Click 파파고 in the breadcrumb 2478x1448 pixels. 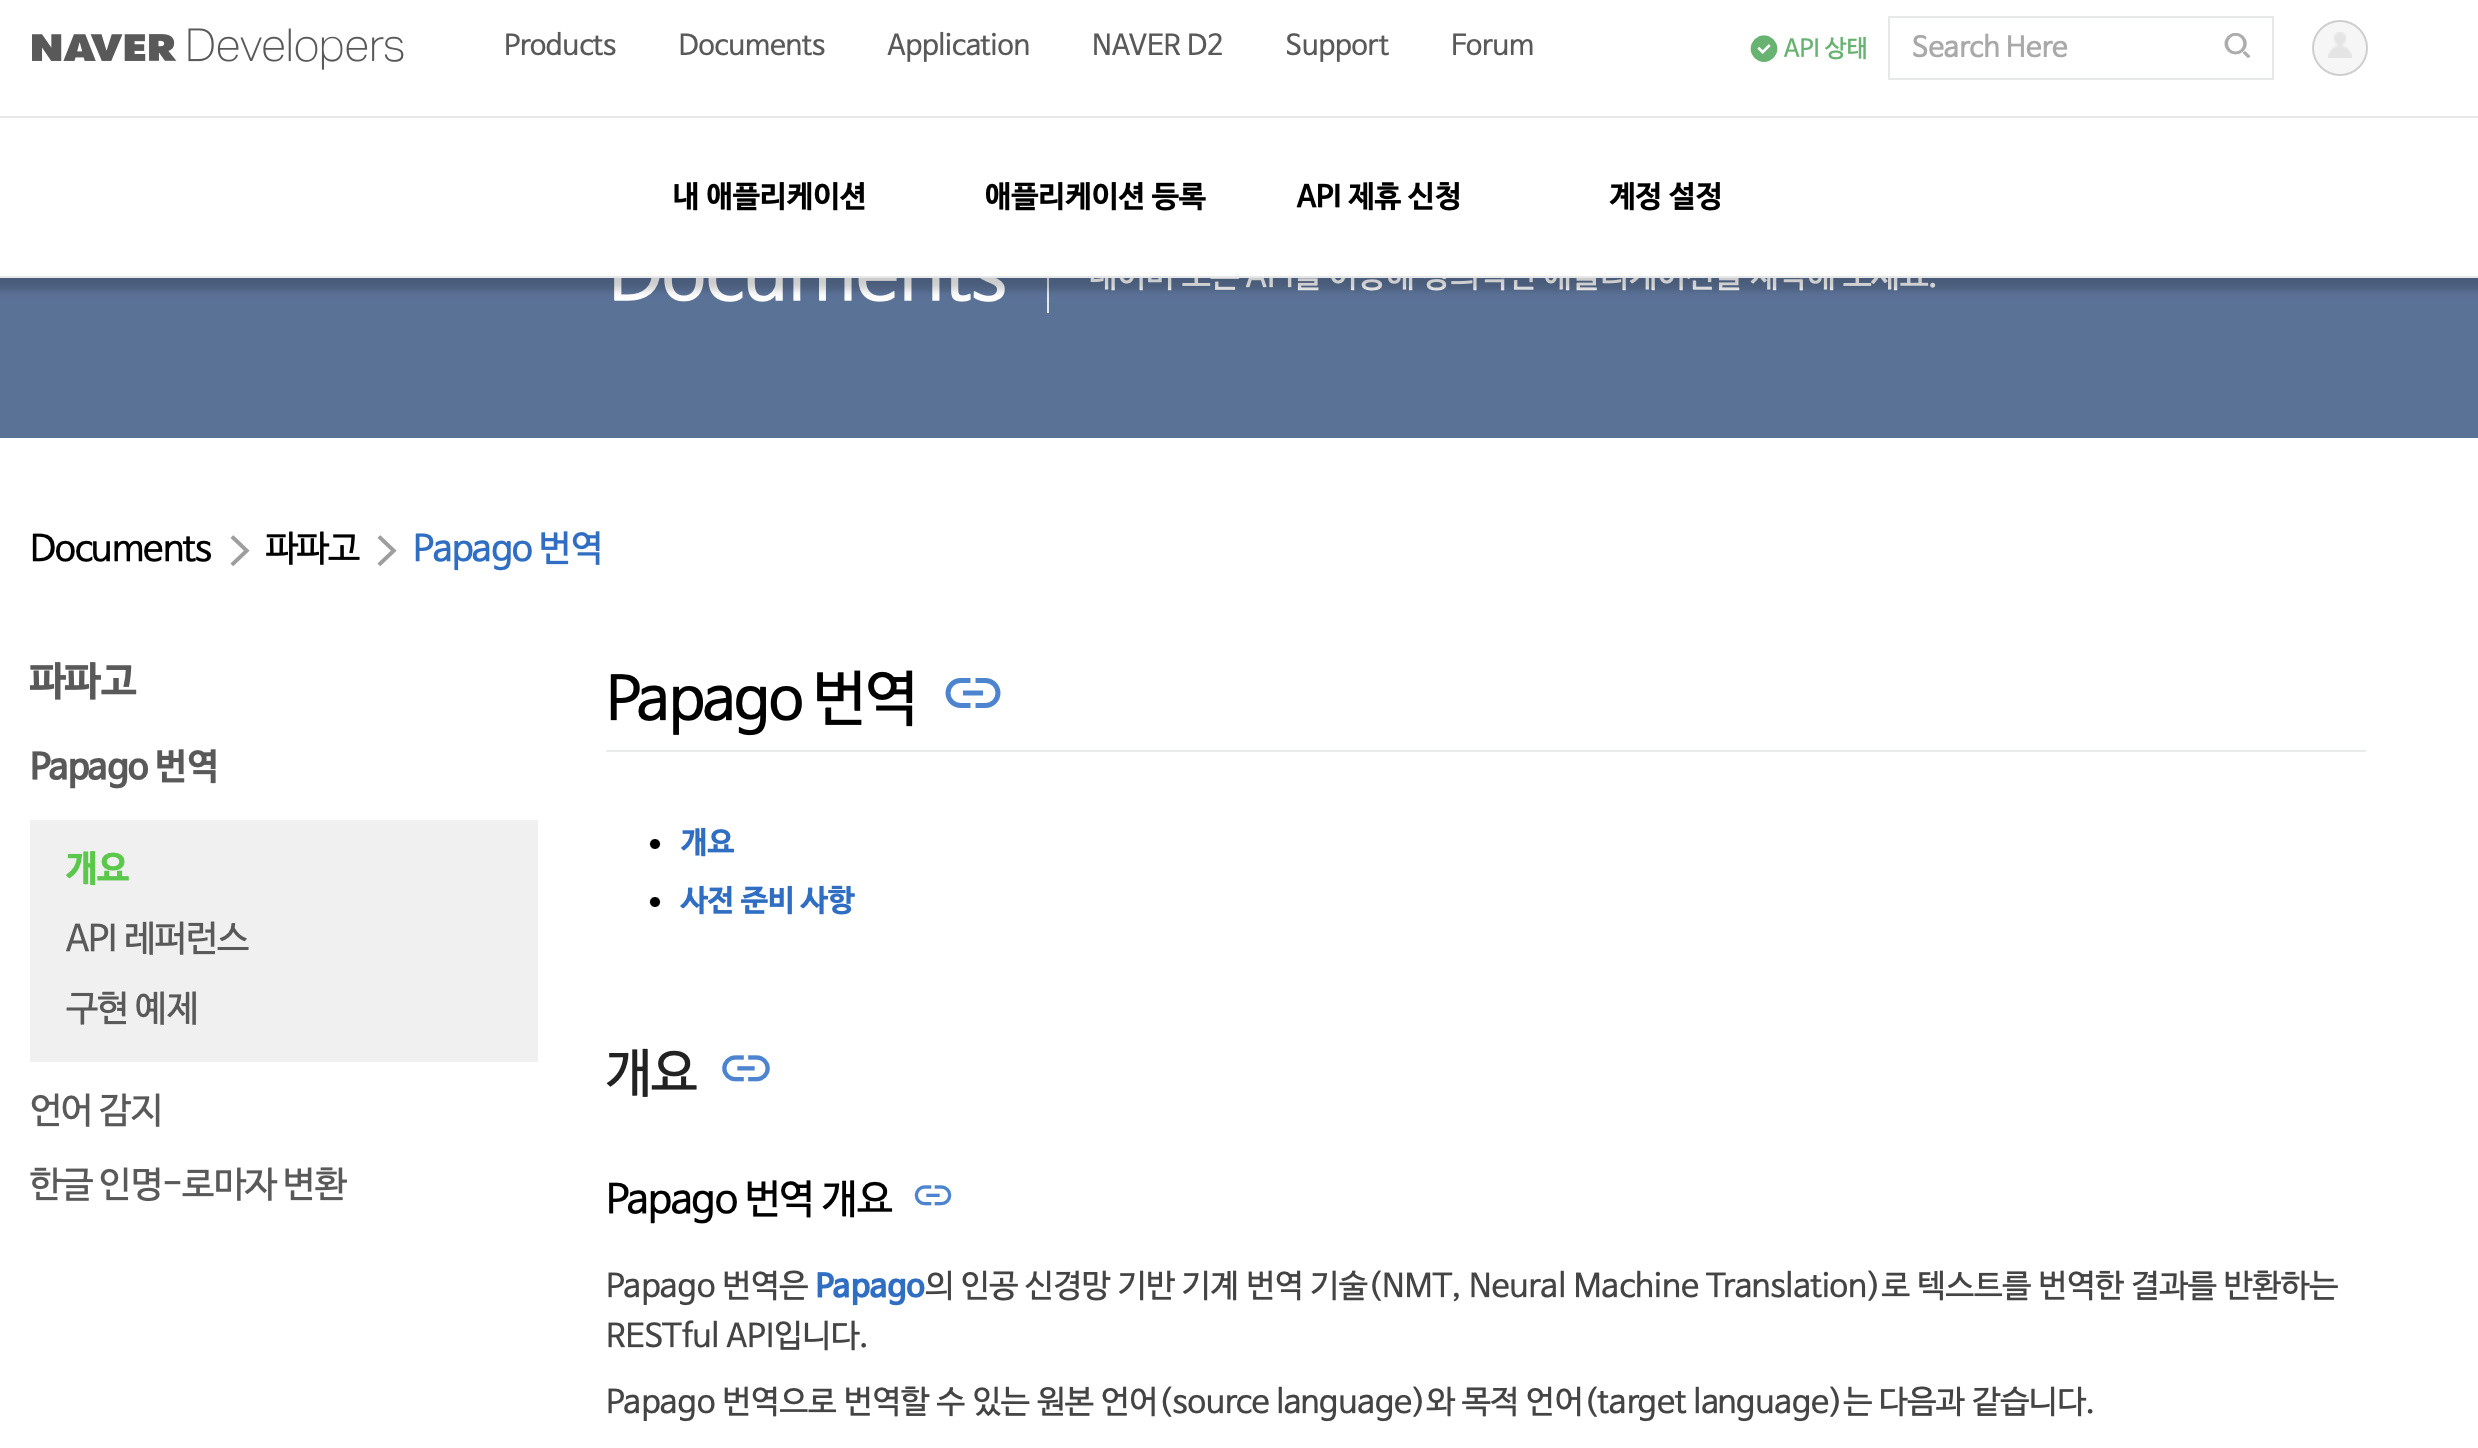tap(312, 548)
